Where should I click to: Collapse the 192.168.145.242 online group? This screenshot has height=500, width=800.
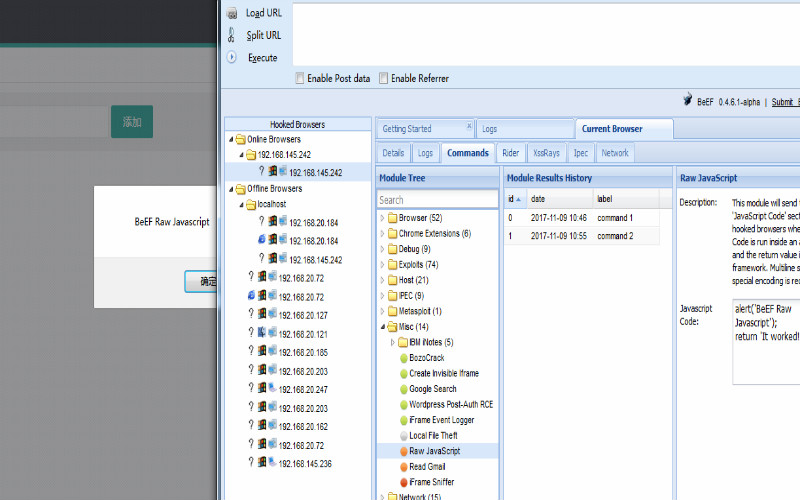(x=241, y=155)
